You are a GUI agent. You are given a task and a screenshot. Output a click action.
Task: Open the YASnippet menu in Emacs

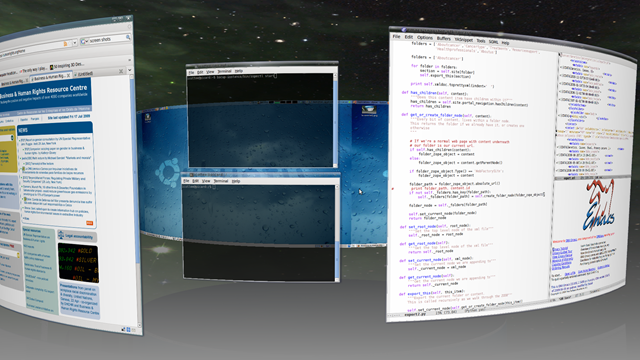coord(464,40)
